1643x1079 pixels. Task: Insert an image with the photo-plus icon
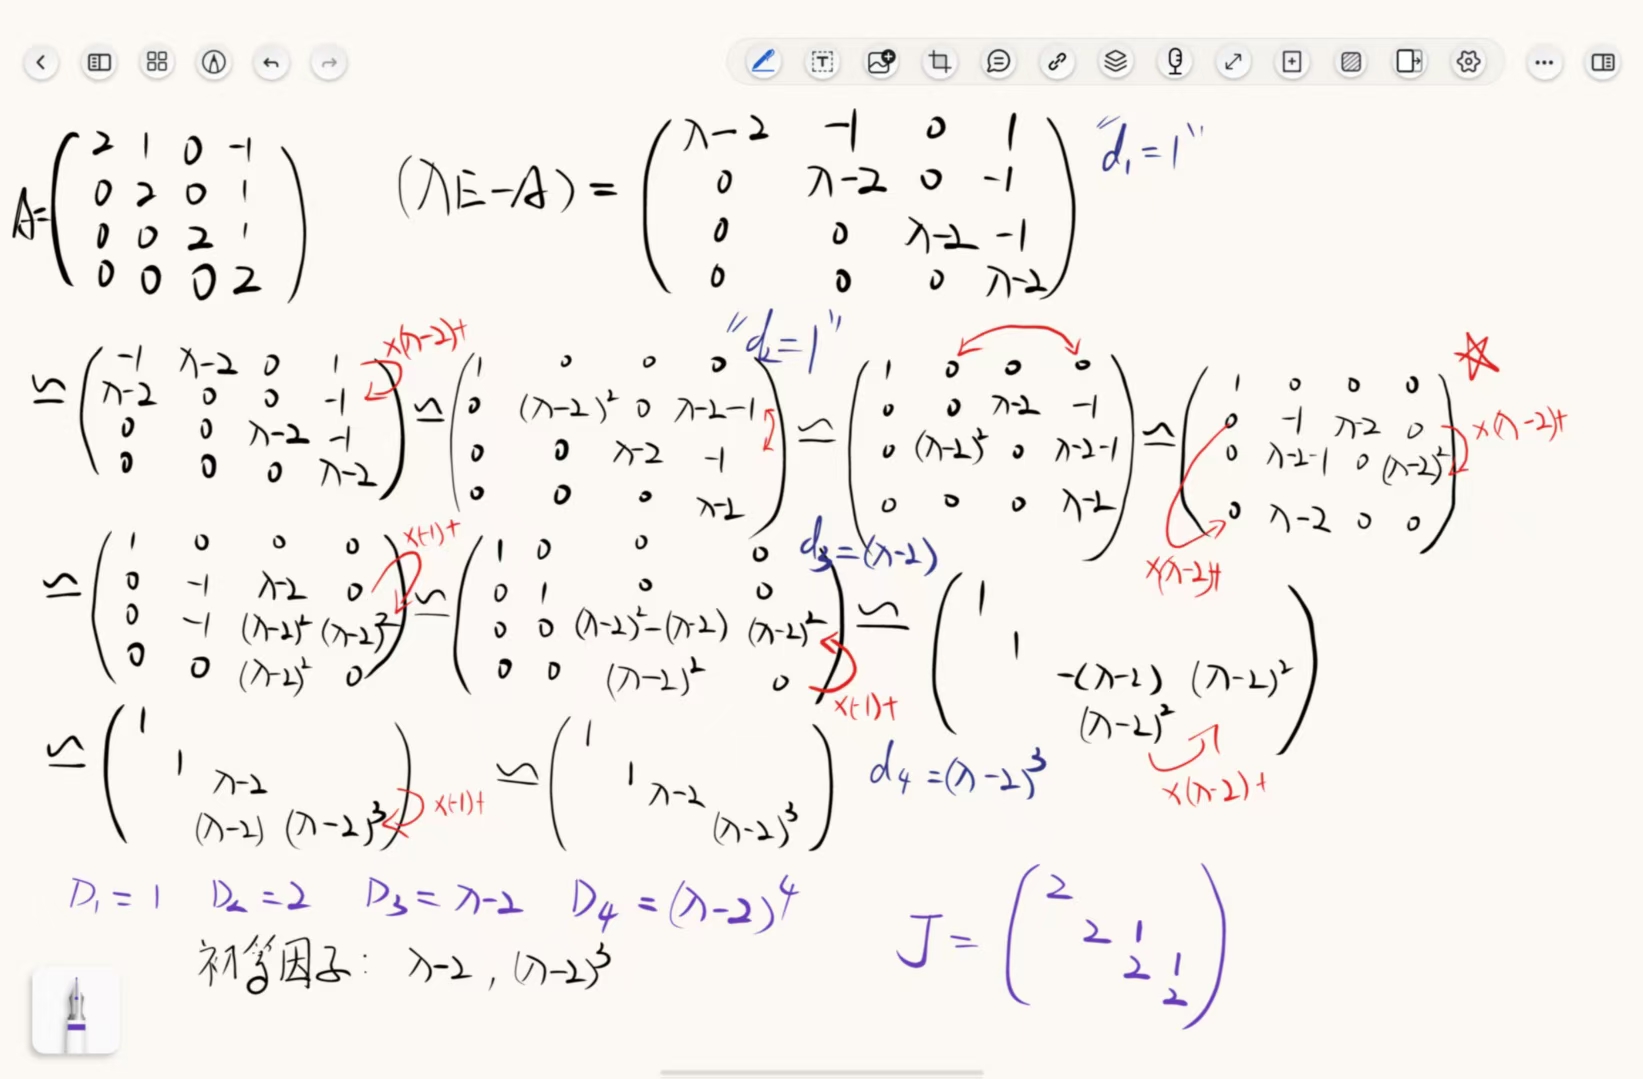881,62
